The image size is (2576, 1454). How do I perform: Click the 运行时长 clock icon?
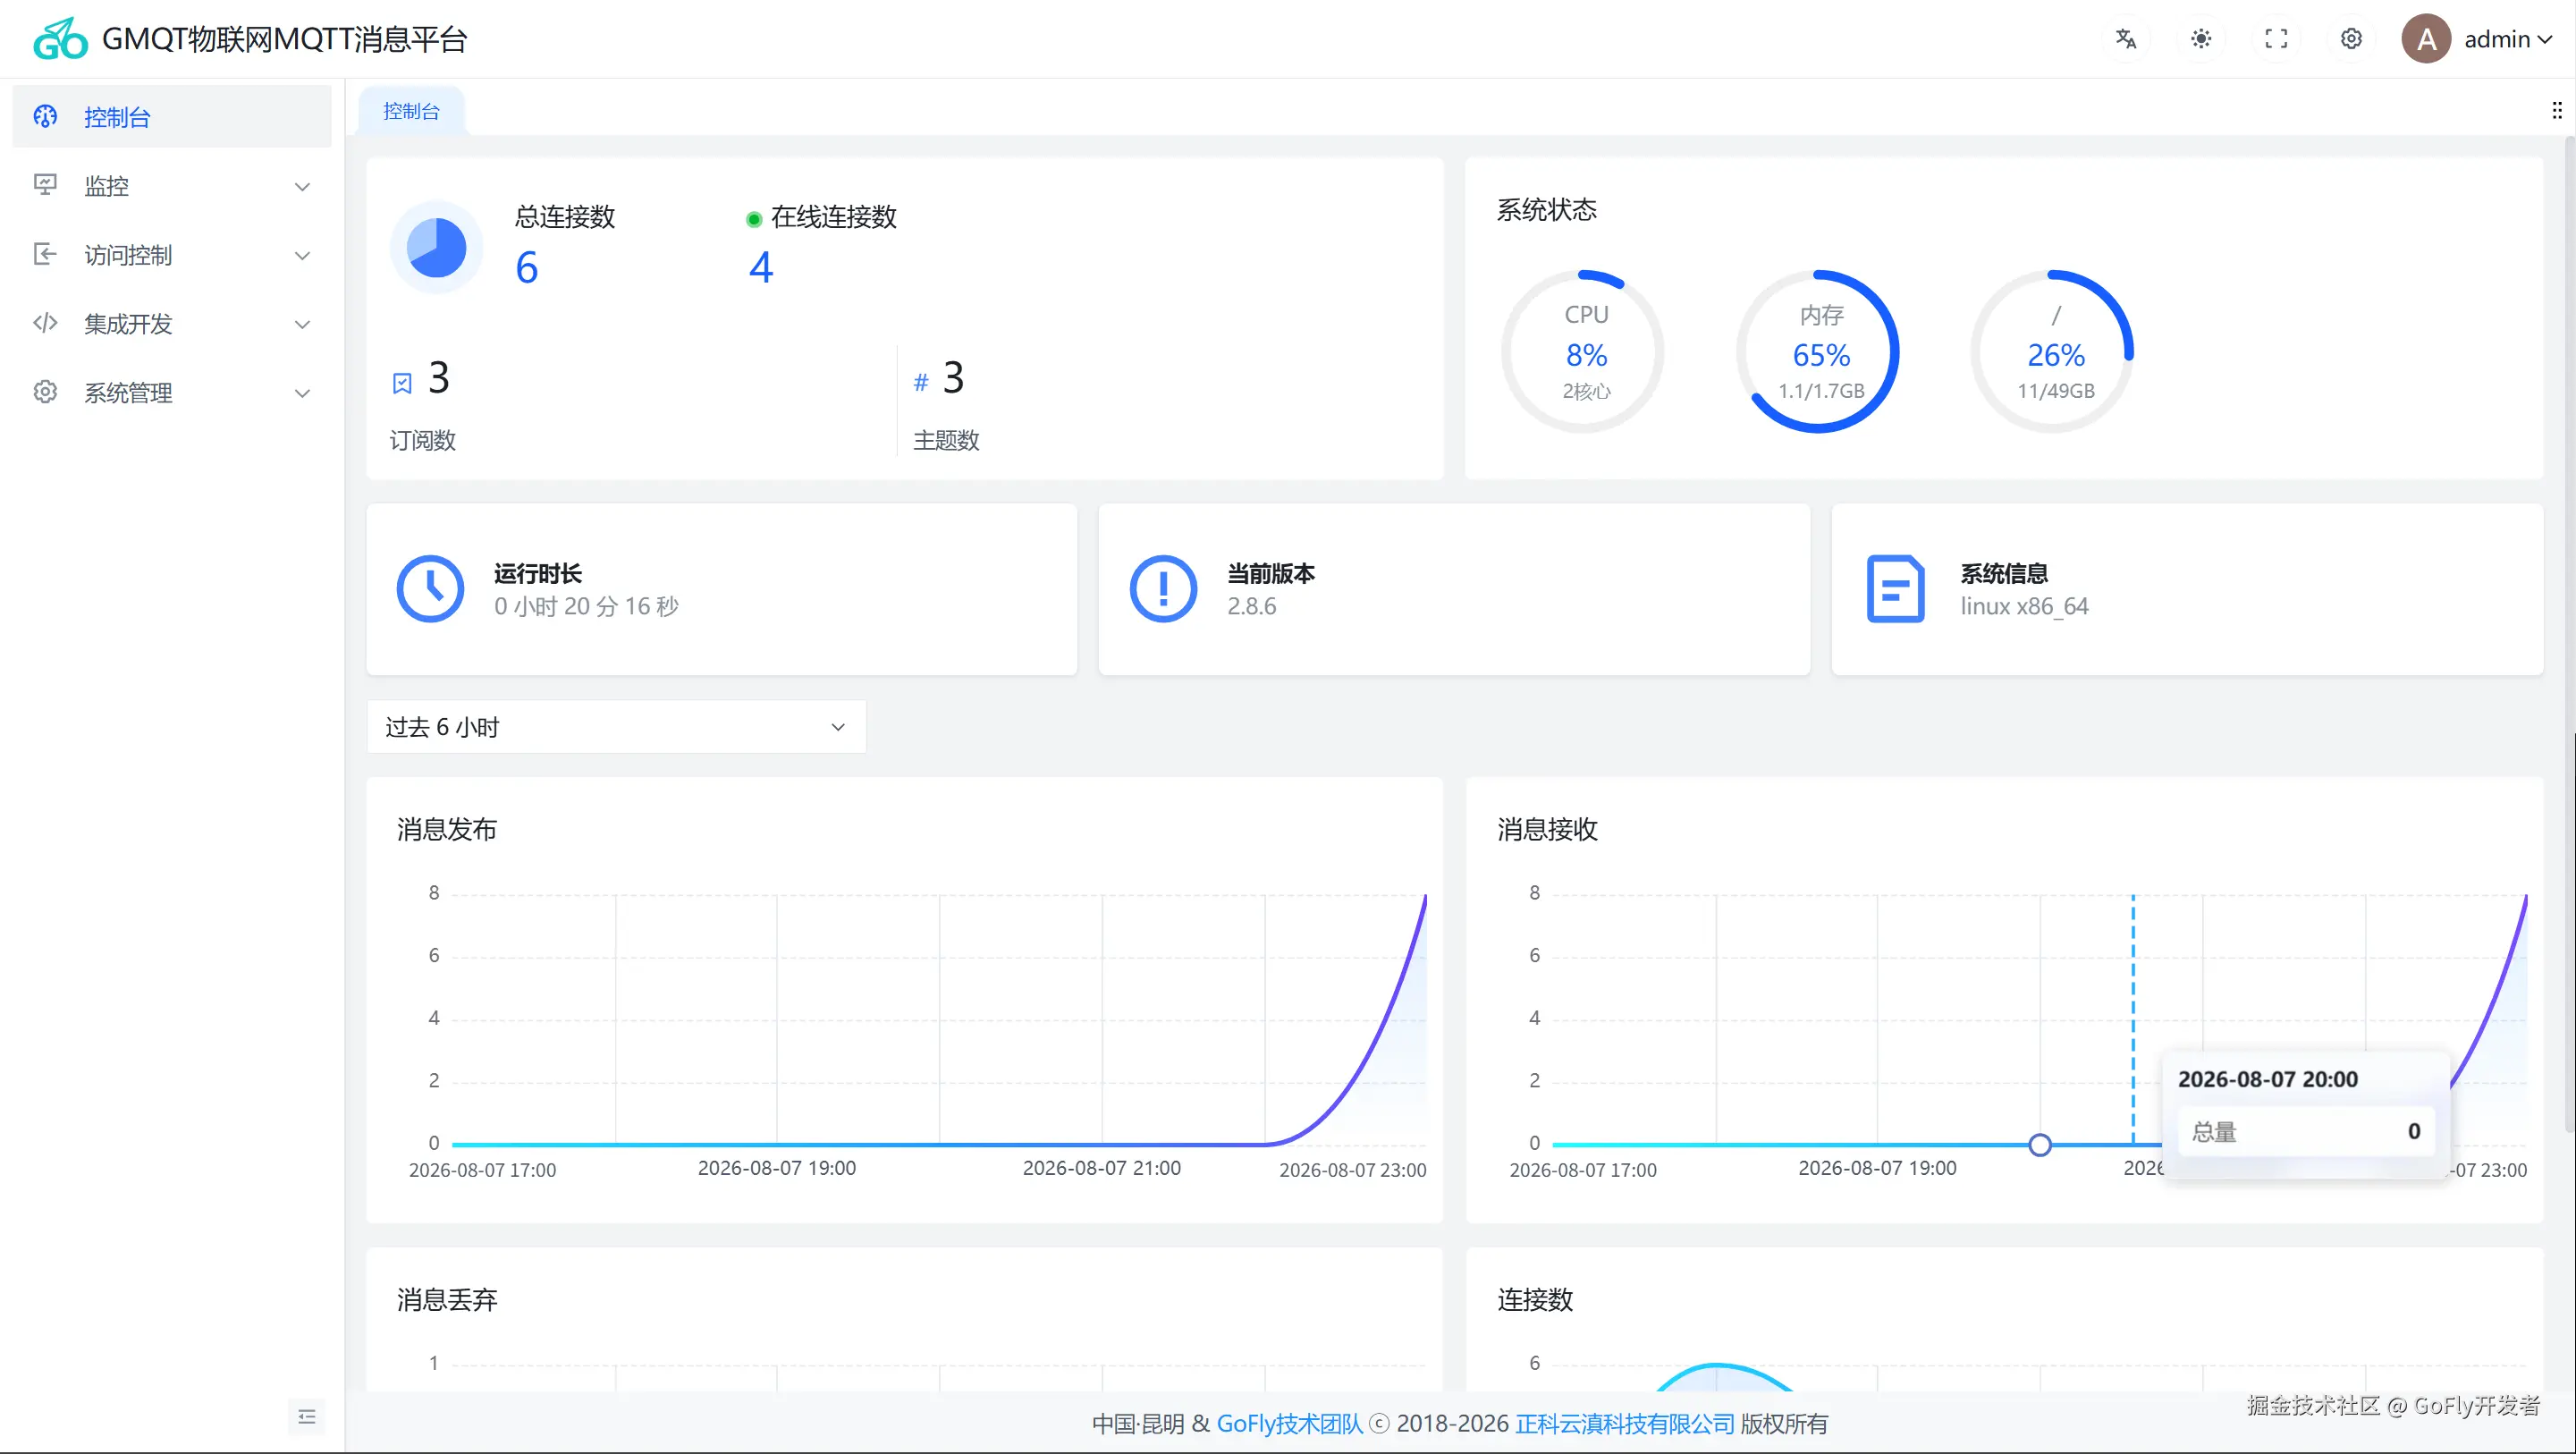[x=430, y=589]
